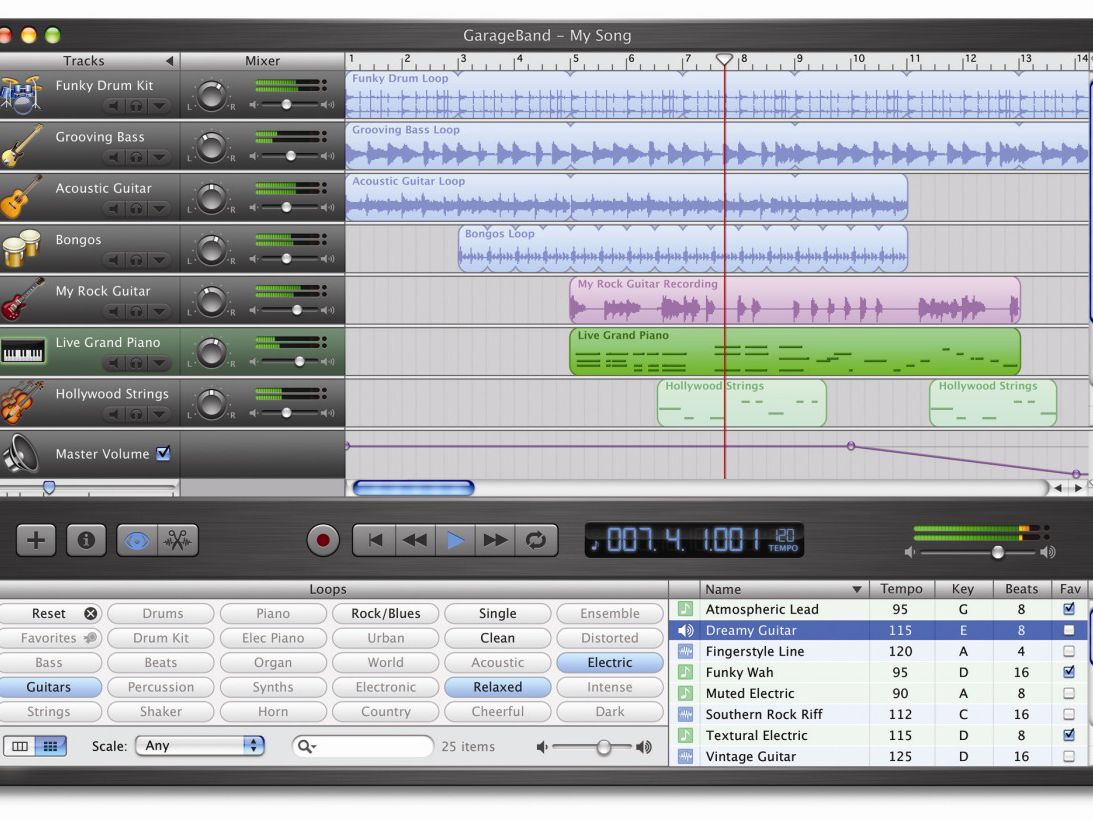Click speaker icon on Dreamy Guitar row

(686, 630)
